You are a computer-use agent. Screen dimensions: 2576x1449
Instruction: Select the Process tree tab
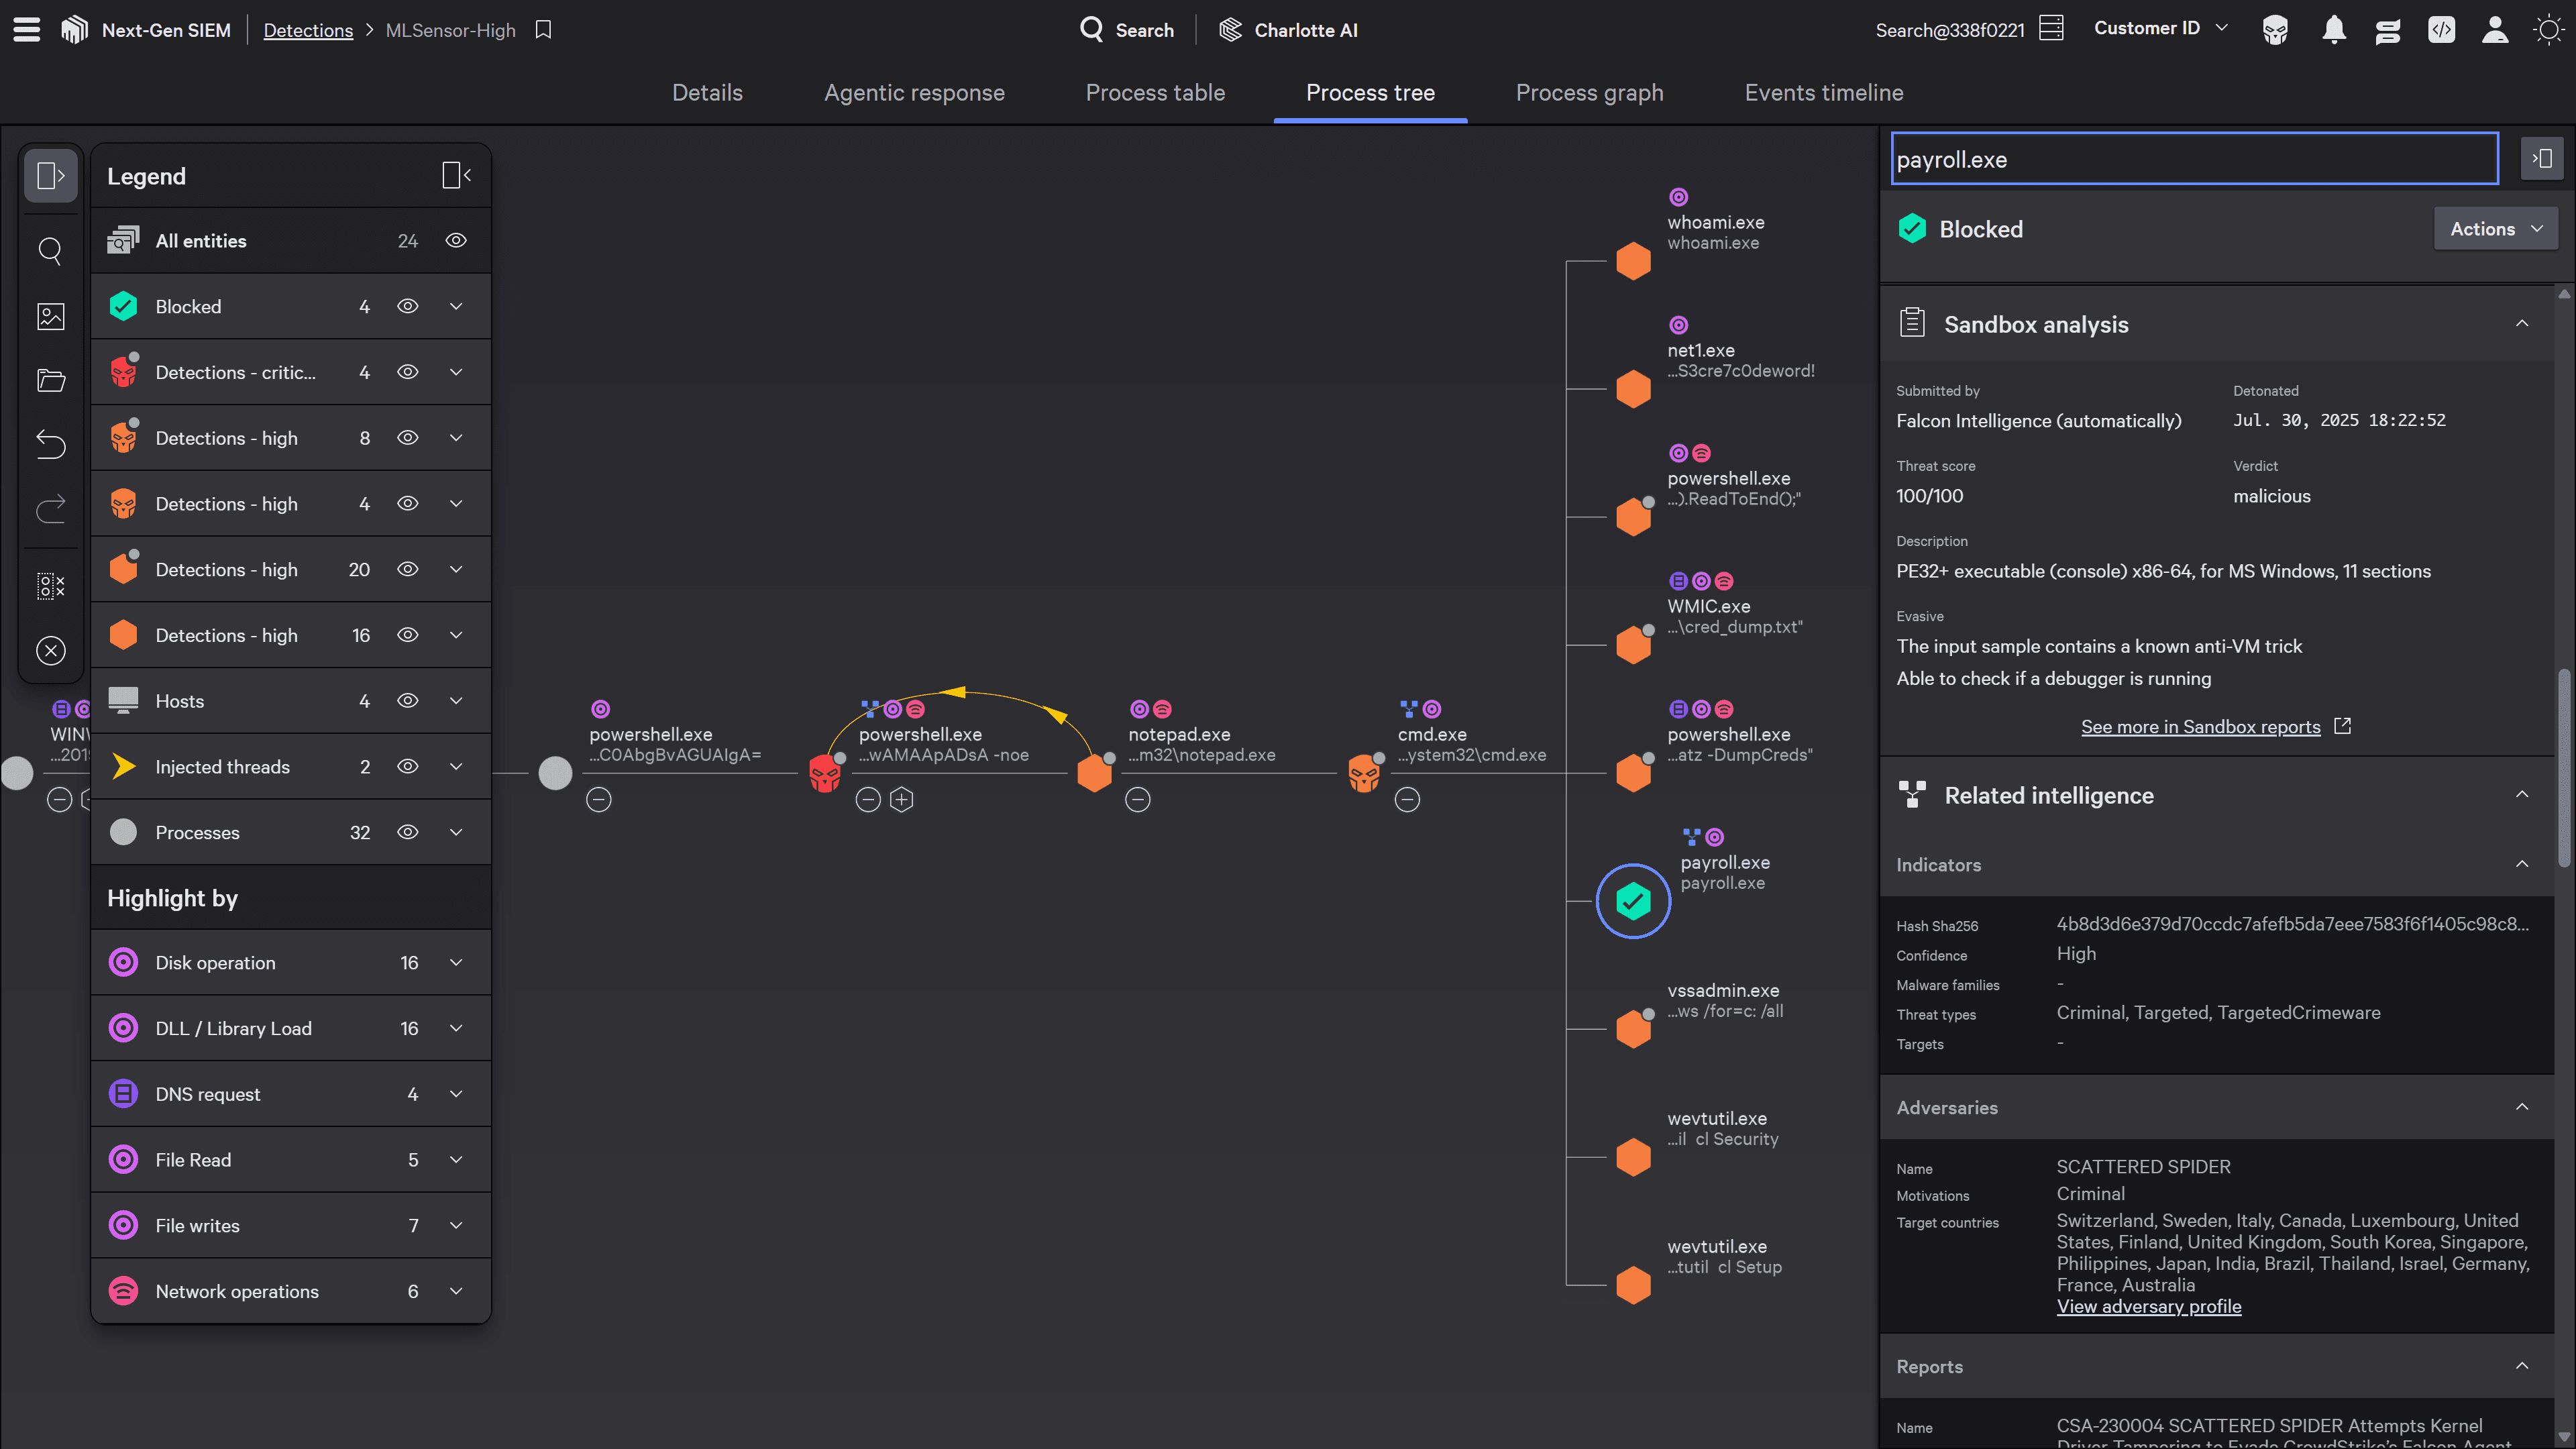point(1370,93)
